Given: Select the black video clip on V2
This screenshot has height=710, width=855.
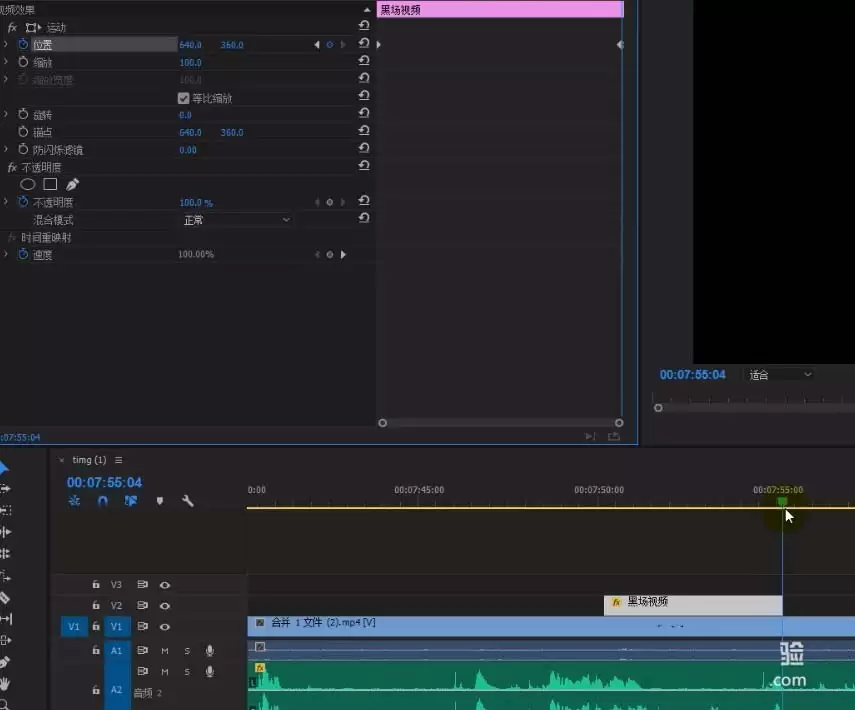Looking at the screenshot, I should pos(693,605).
